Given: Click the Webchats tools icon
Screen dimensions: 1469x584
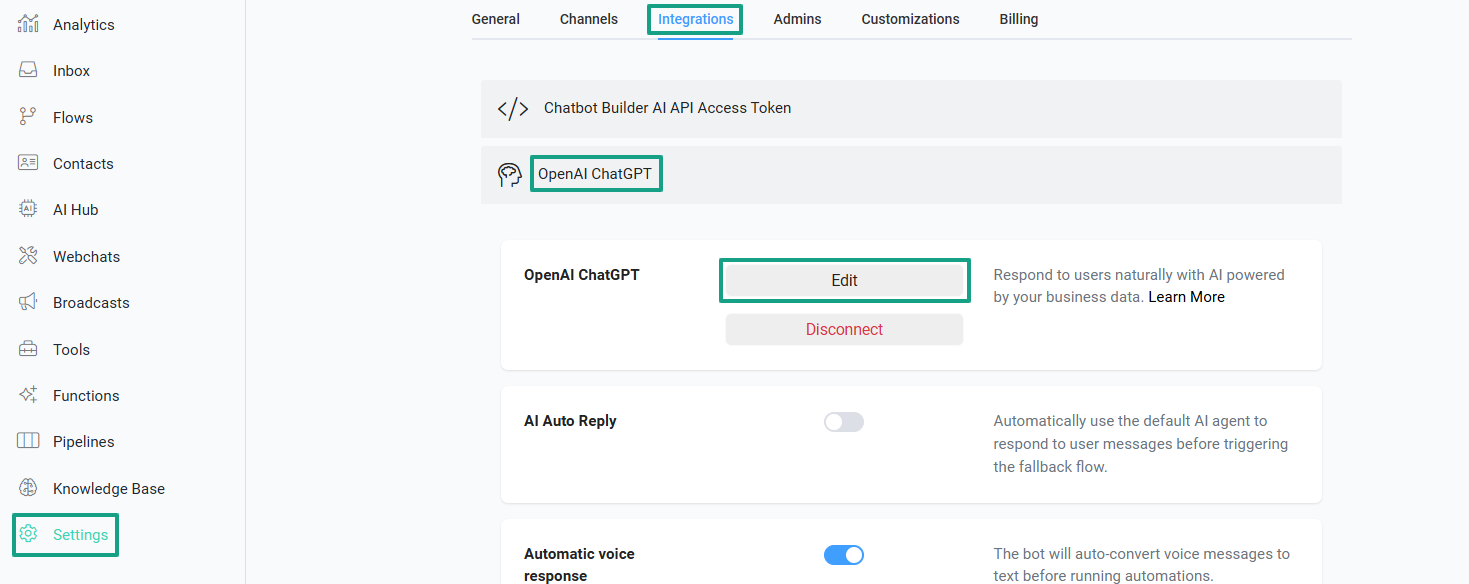Looking at the screenshot, I should coord(28,256).
